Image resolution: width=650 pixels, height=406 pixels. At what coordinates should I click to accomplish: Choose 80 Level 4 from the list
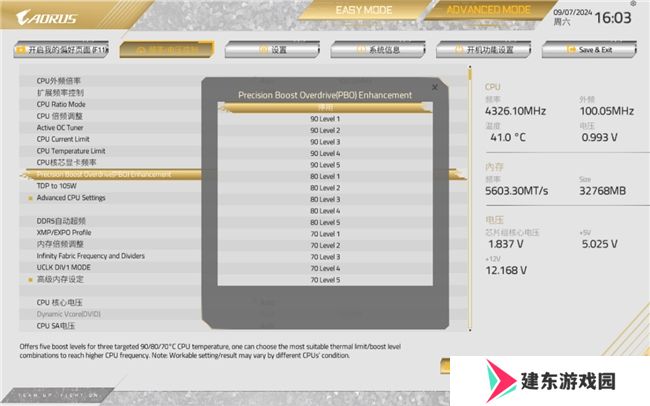click(325, 211)
